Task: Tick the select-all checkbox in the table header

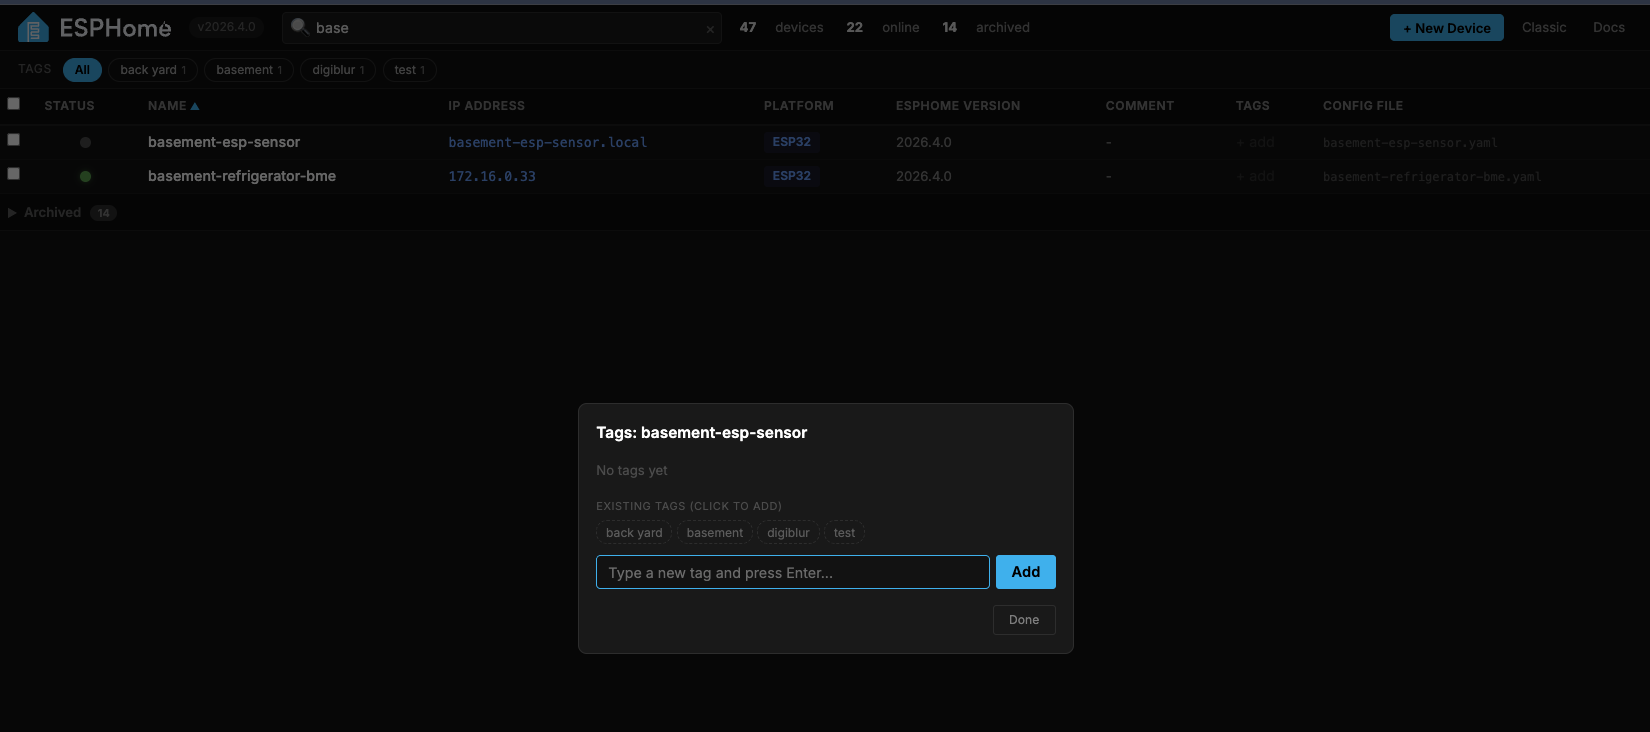Action: (13, 103)
